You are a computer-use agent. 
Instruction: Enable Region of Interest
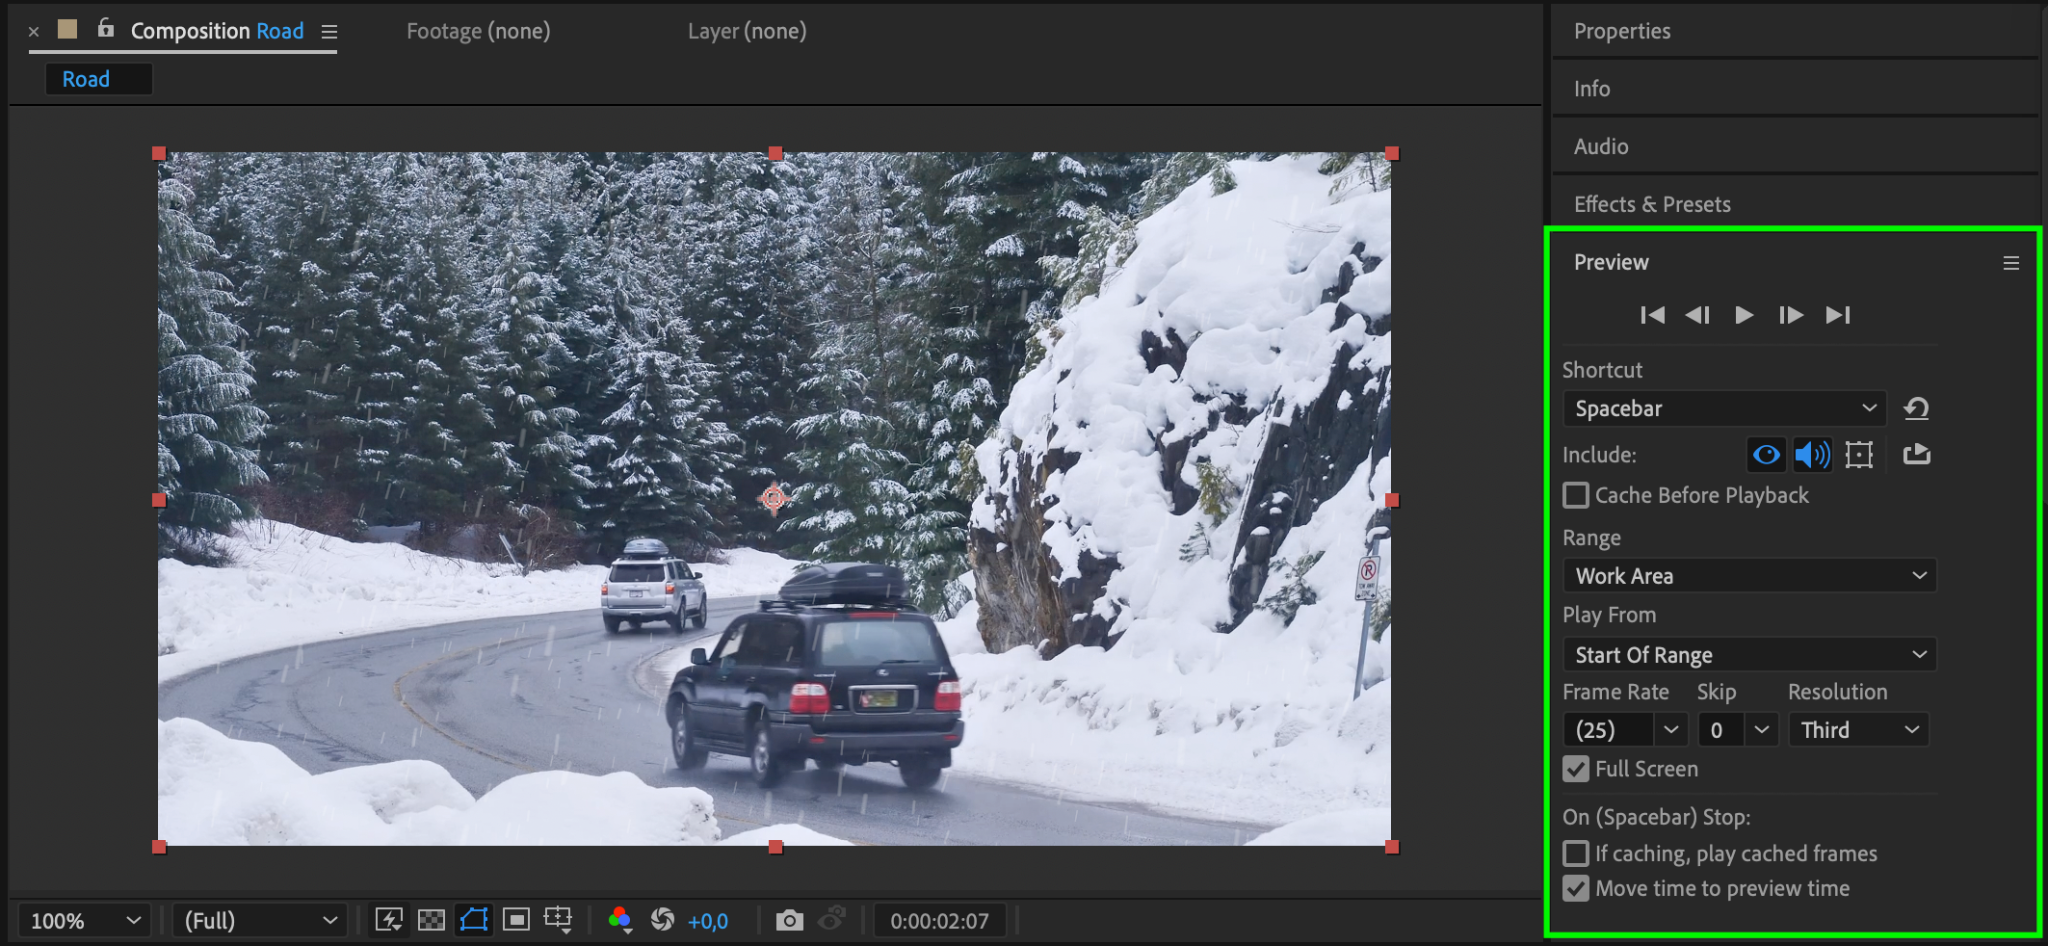(x=516, y=920)
